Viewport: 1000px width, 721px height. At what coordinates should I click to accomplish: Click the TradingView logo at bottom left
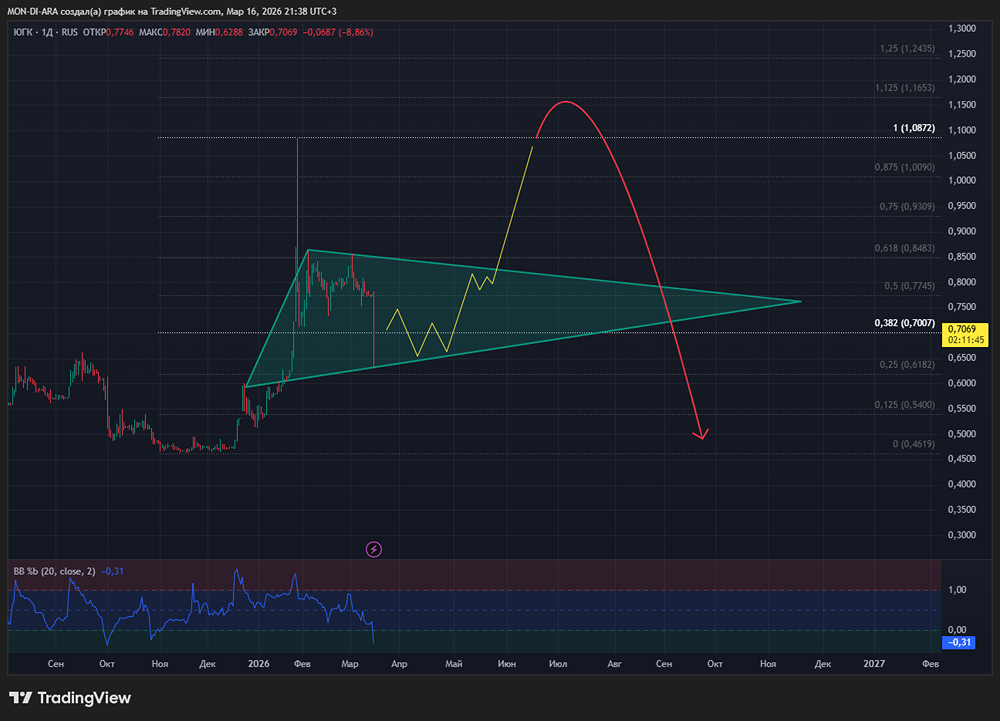pyautogui.click(x=70, y=698)
